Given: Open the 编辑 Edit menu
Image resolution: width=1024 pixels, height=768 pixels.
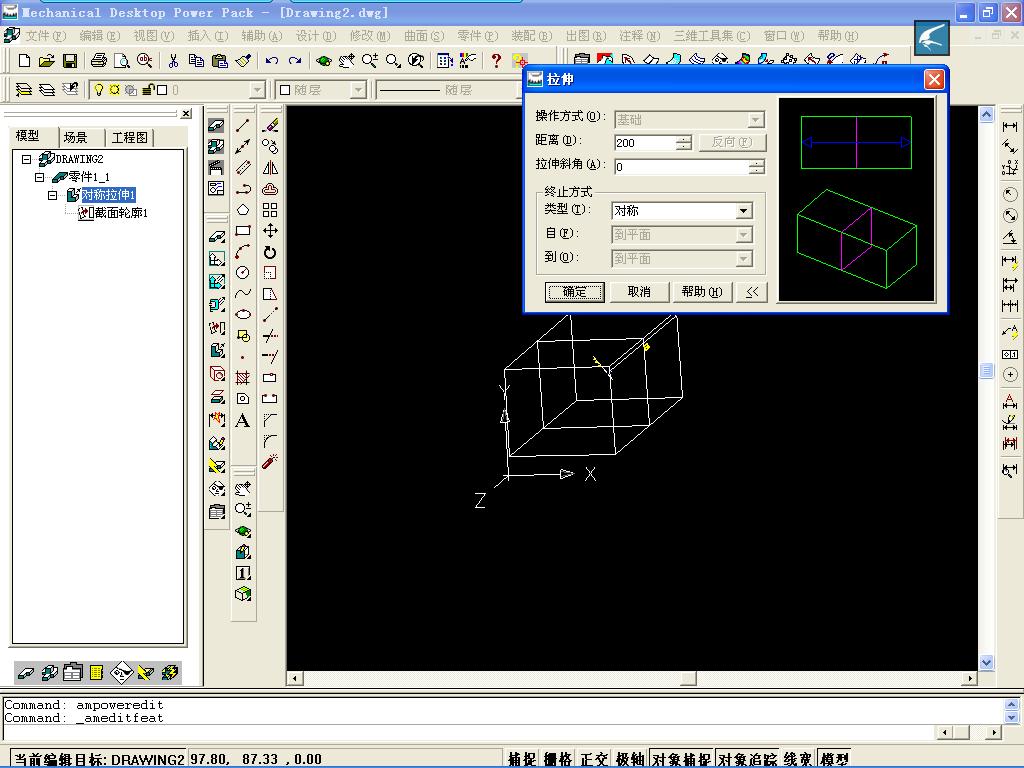Looking at the screenshot, I should 100,35.
